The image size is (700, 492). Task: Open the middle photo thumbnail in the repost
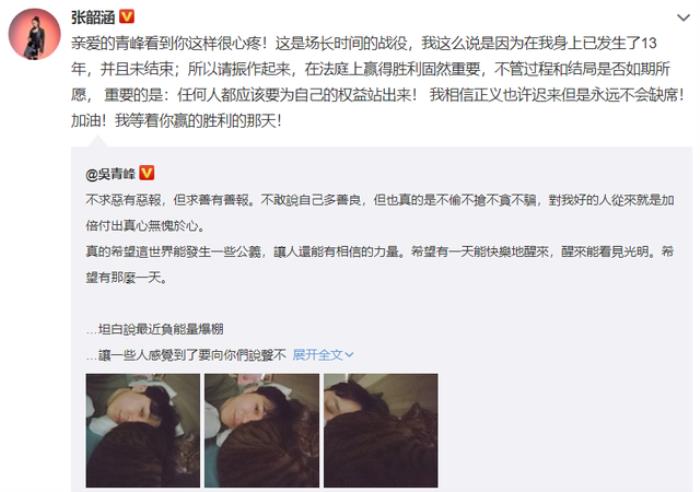tap(262, 430)
